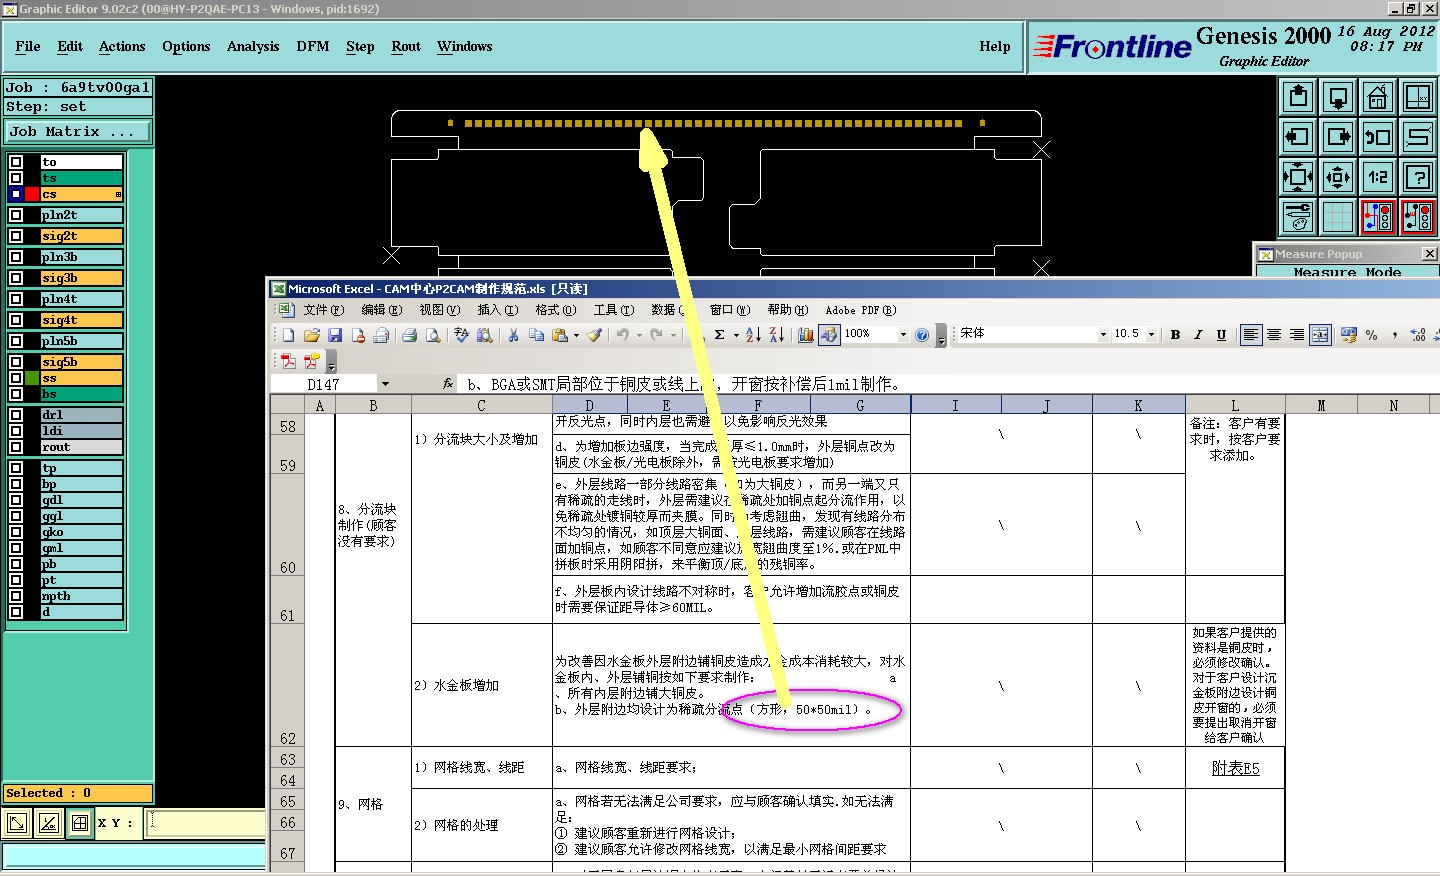The width and height of the screenshot is (1440, 876).
Task: Click the black net traffic-light icon
Action: coord(1418,217)
